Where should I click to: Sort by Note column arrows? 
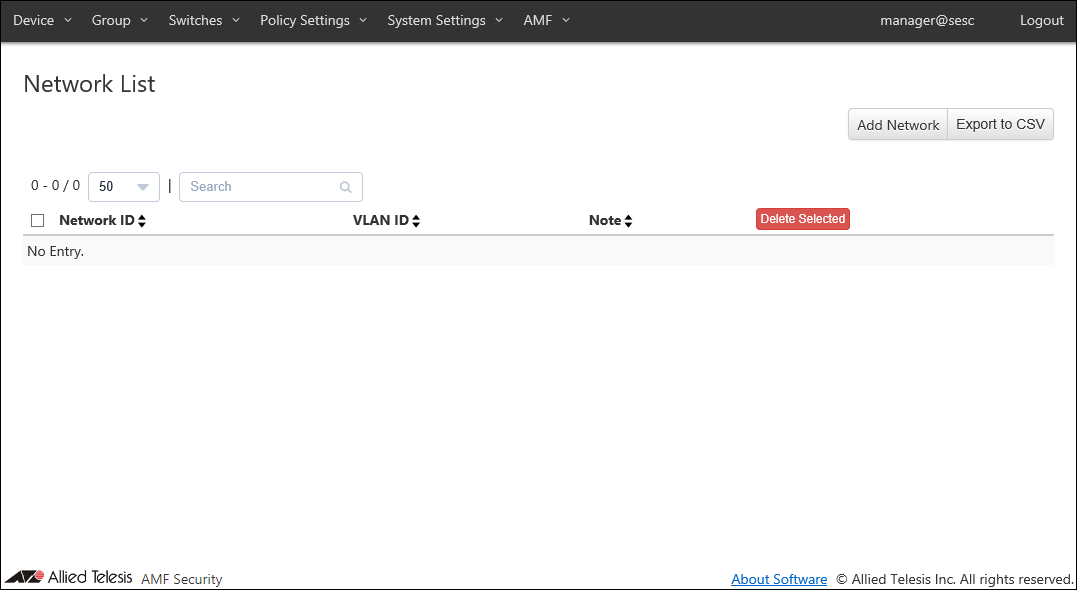pyautogui.click(x=628, y=221)
